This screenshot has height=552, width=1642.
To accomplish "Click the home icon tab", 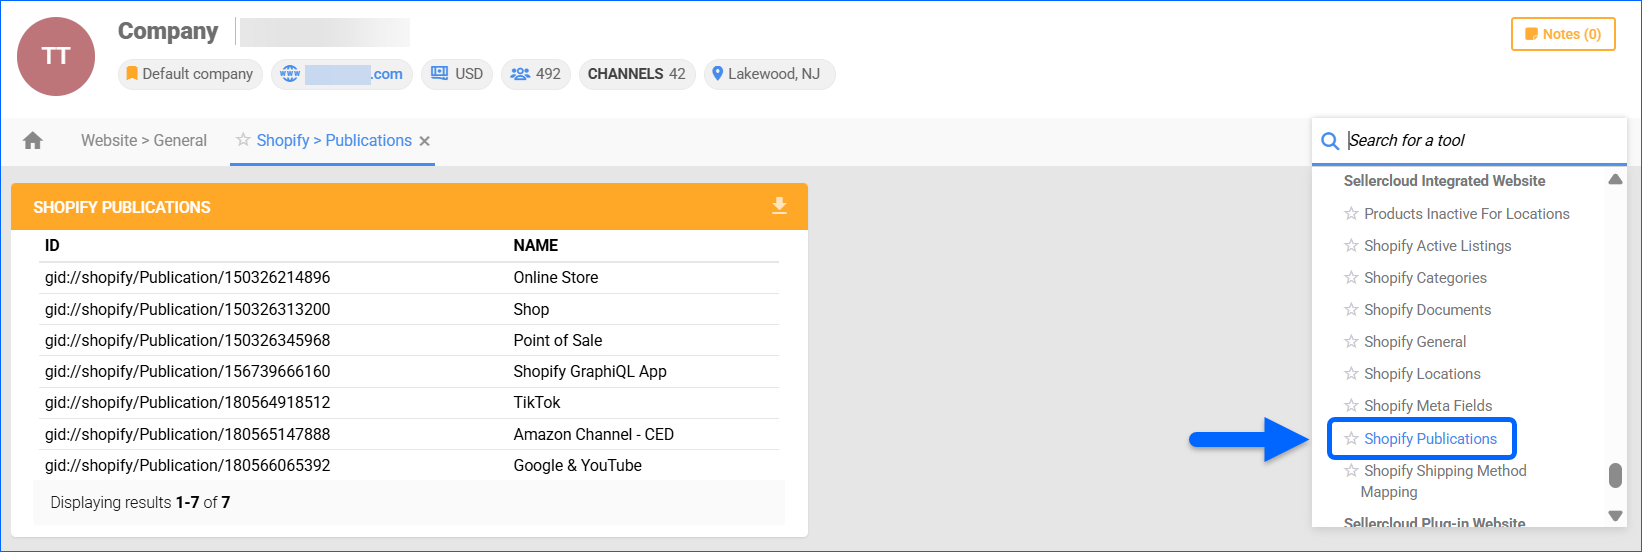I will point(33,141).
